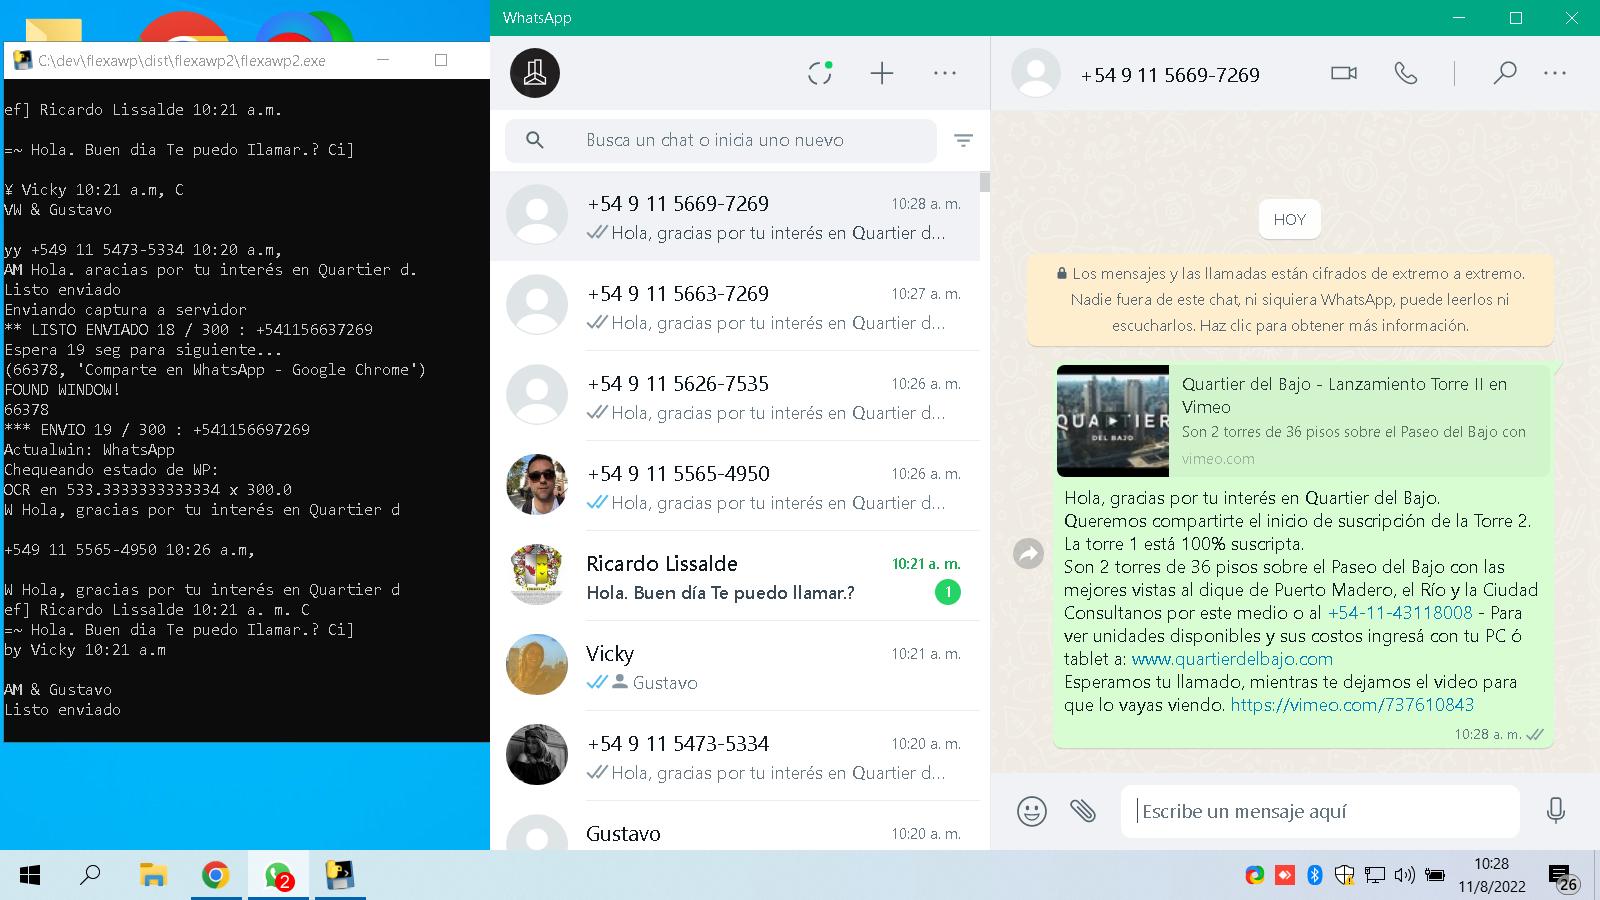The height and width of the screenshot is (900, 1600).
Task: Open chat with +54 9 11 5473-5334
Action: [735, 756]
